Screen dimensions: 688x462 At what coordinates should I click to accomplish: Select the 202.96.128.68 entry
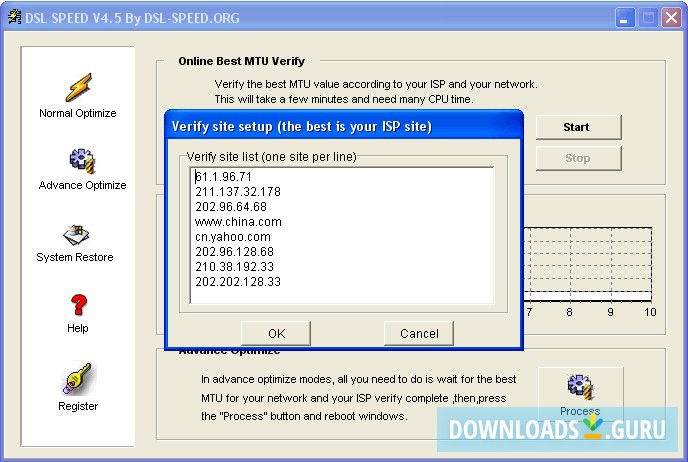pos(234,252)
